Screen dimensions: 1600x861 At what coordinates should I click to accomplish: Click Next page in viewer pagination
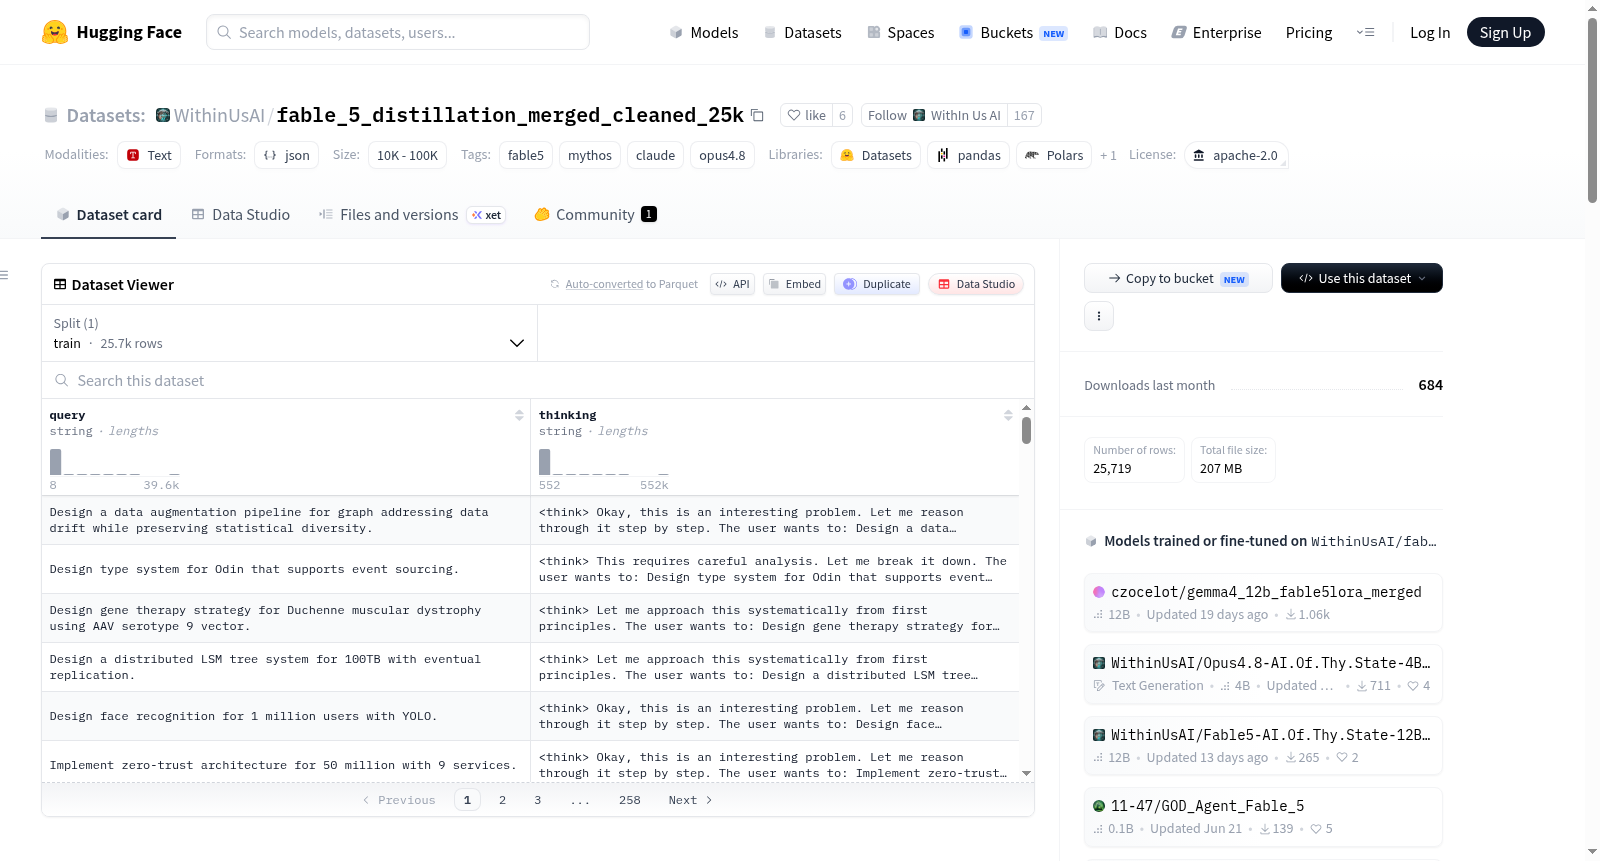coord(690,800)
